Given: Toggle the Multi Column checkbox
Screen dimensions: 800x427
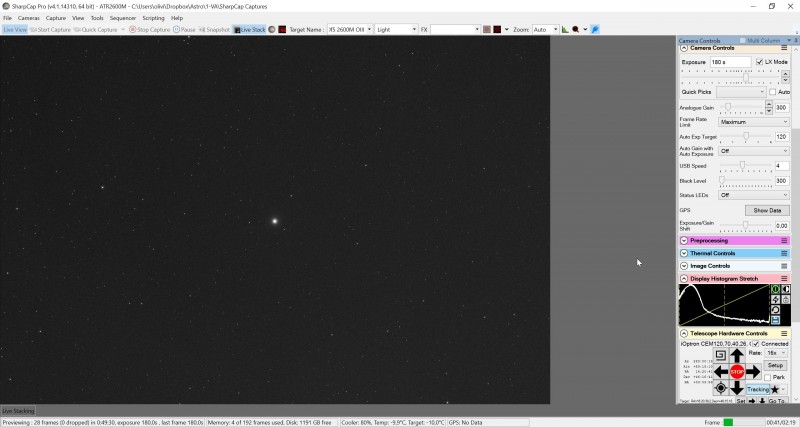Looking at the screenshot, I should [743, 40].
